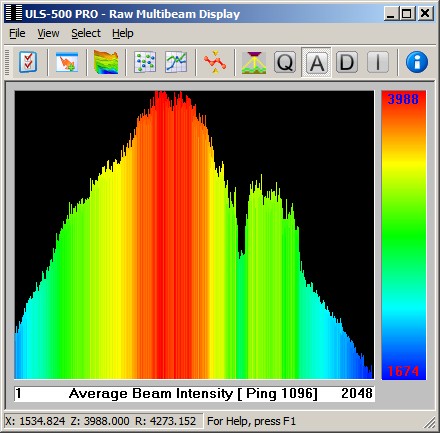440x433 pixels.
Task: Select the colored 3D surface view icon
Action: point(106,62)
